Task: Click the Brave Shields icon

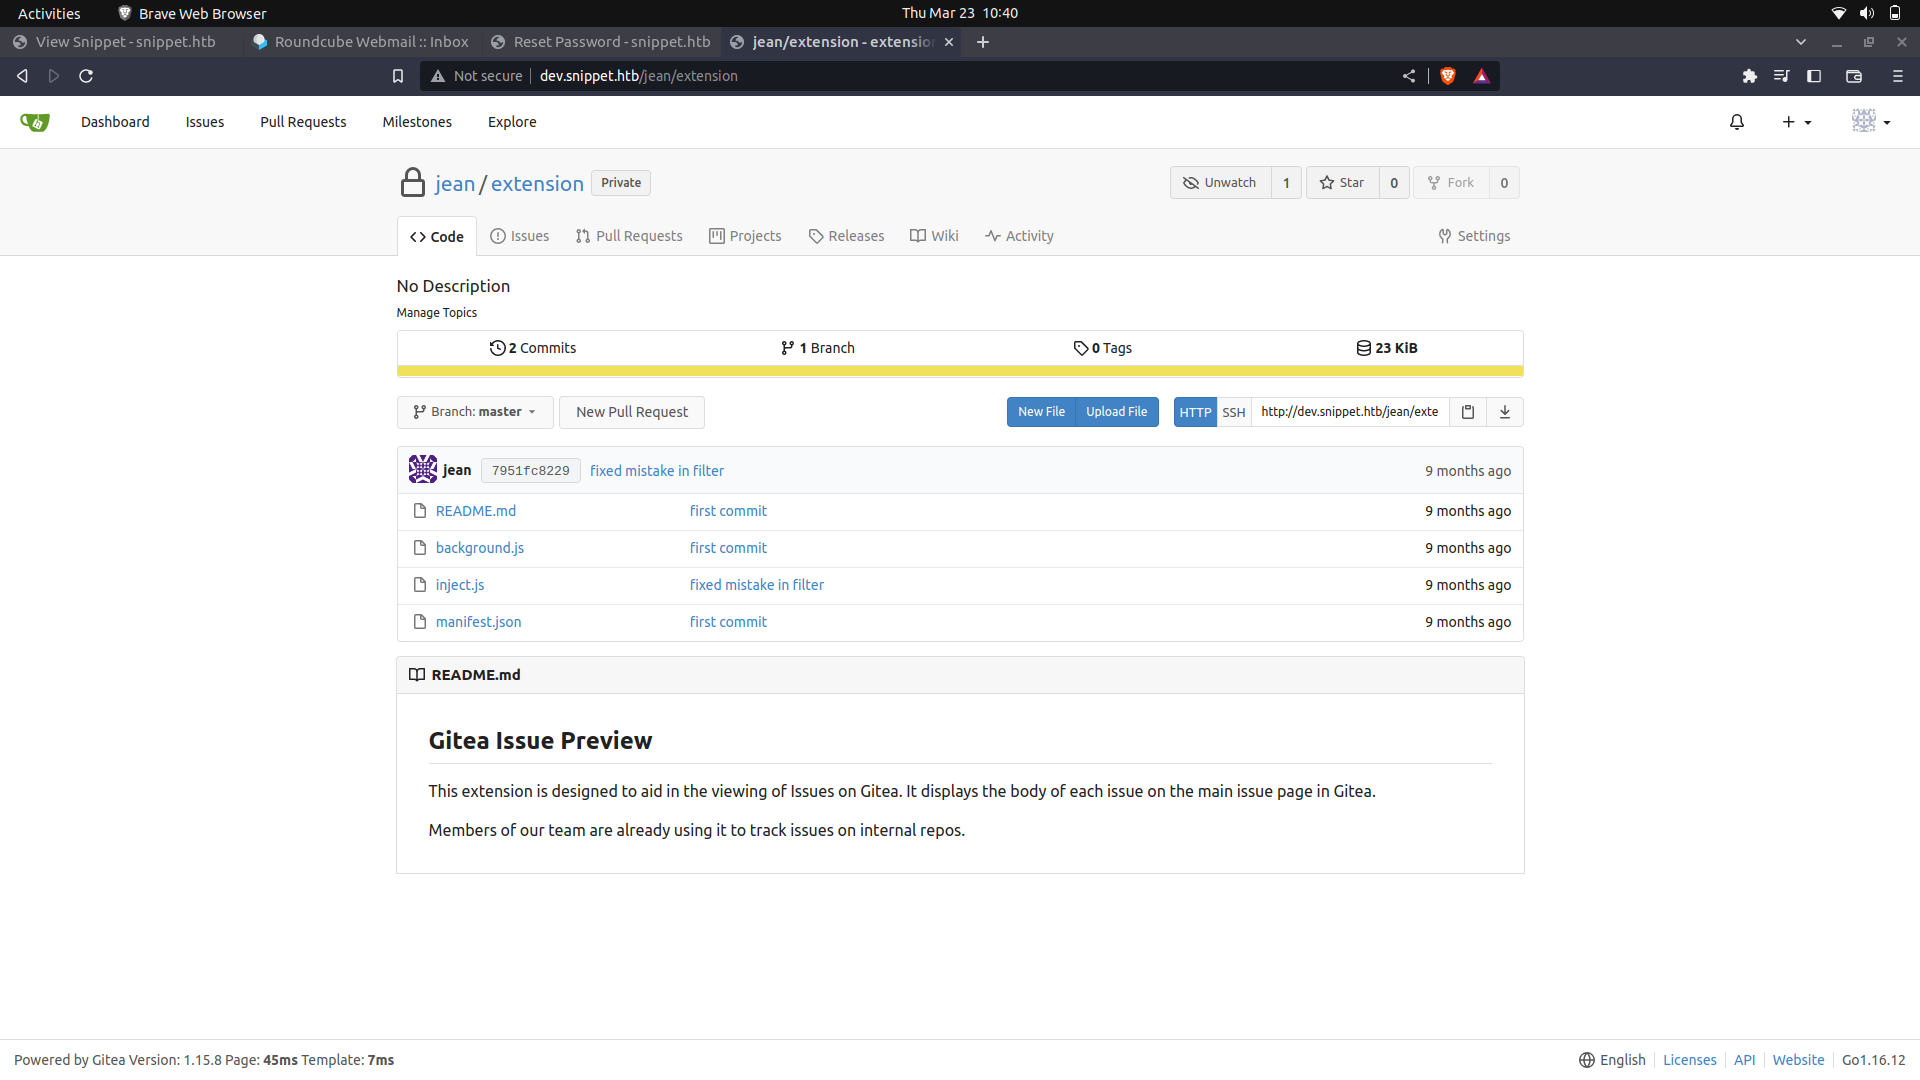Action: pos(1448,75)
